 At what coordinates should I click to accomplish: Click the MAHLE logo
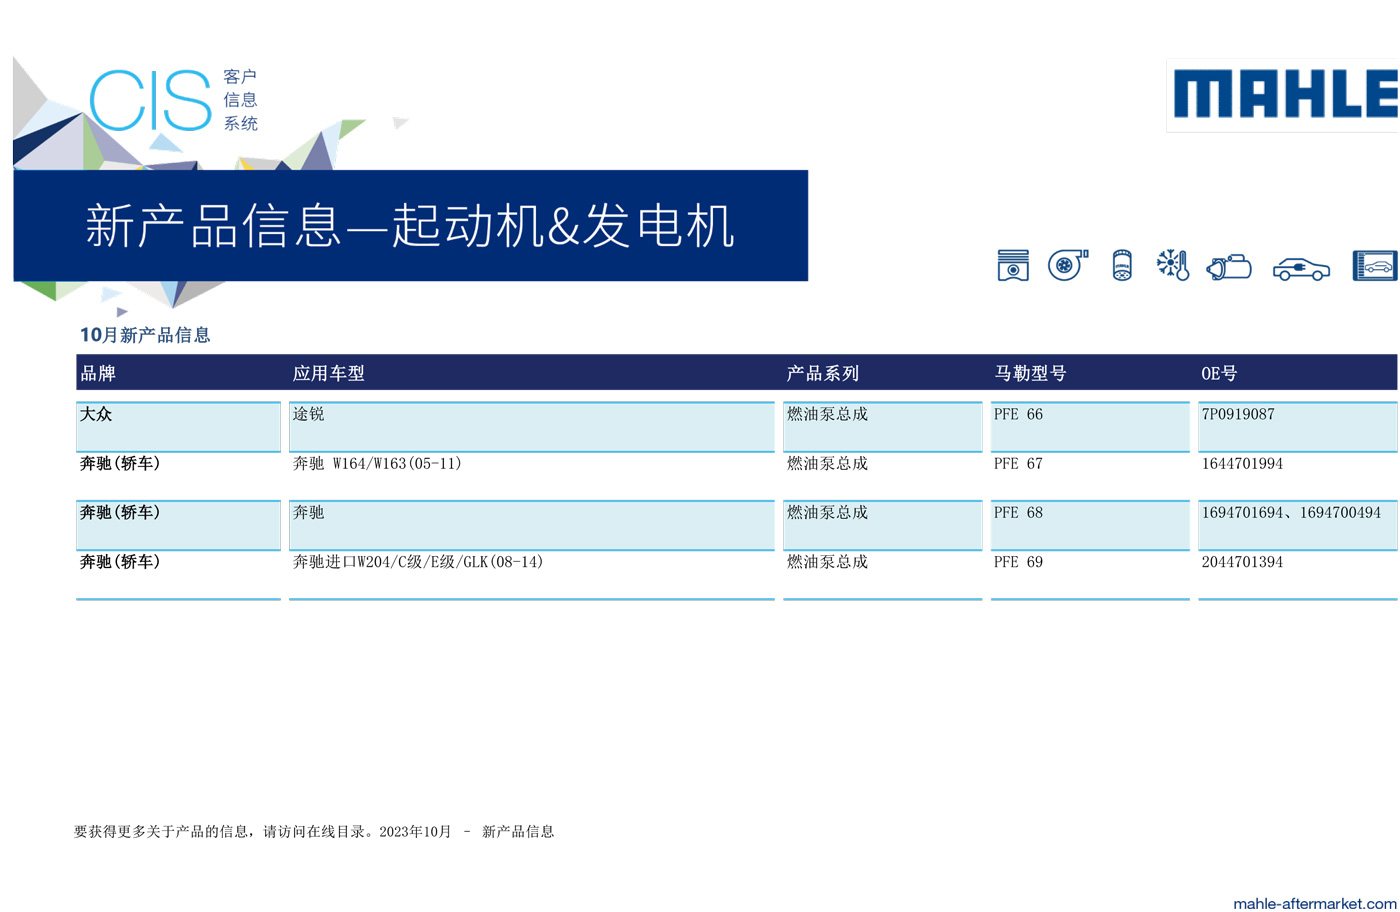click(1284, 95)
